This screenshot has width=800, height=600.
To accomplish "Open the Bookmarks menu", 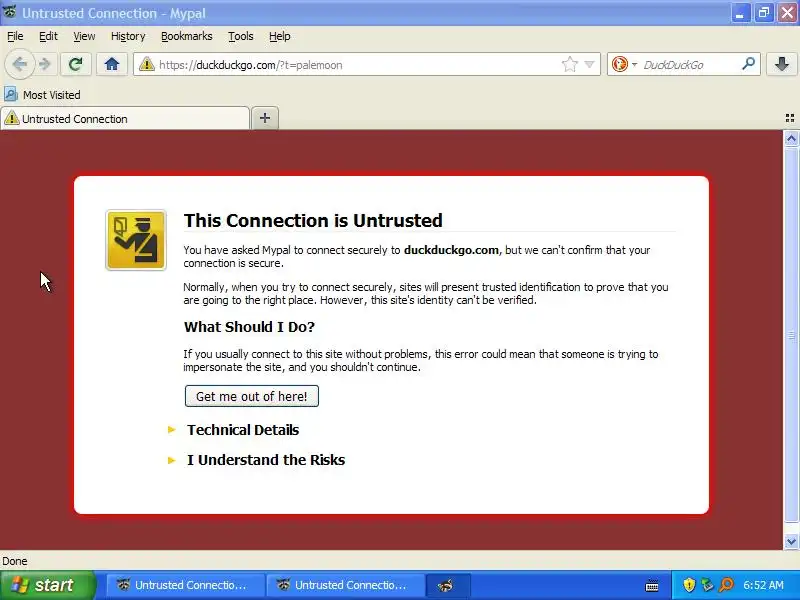I will (x=187, y=36).
